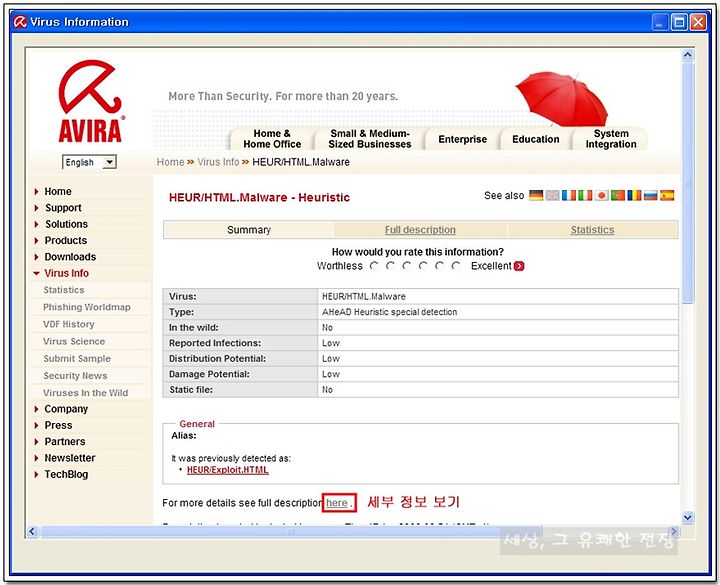Switch to the Summary tab
Screen dimensions: 720x585
(x=249, y=230)
